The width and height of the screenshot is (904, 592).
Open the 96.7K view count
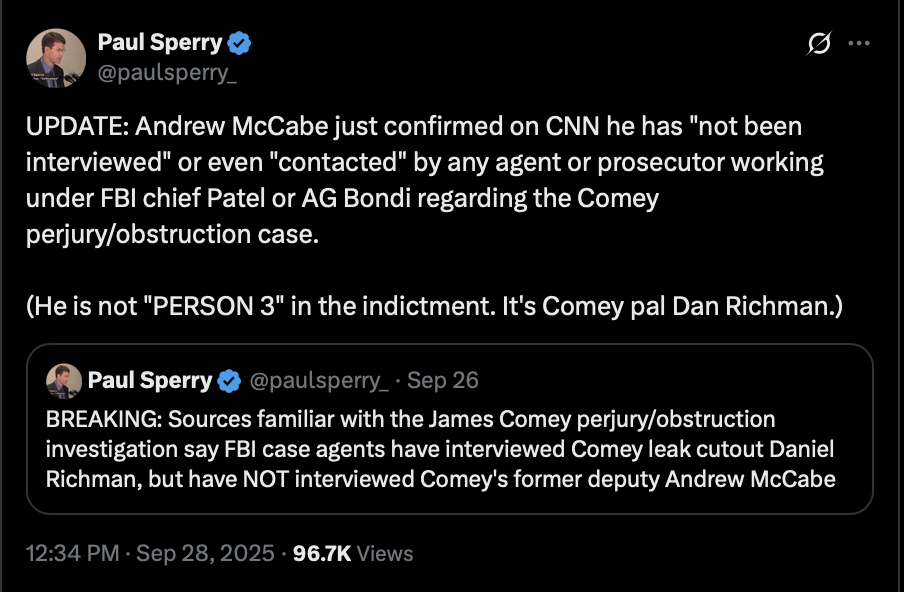pyautogui.click(x=321, y=553)
